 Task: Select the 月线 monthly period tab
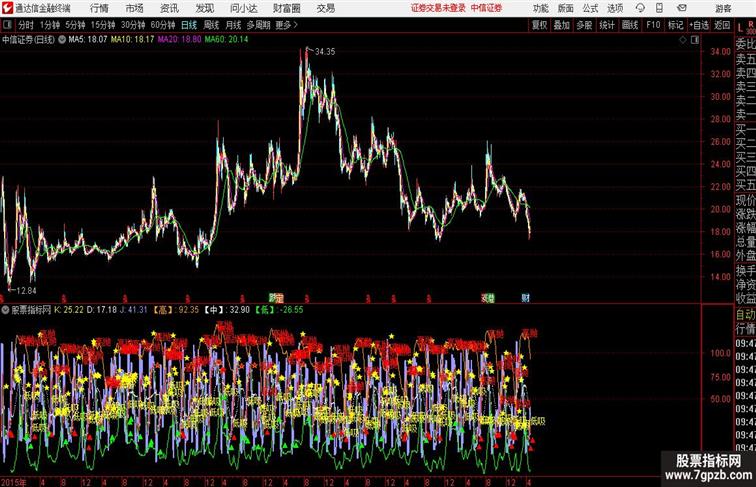(x=233, y=25)
